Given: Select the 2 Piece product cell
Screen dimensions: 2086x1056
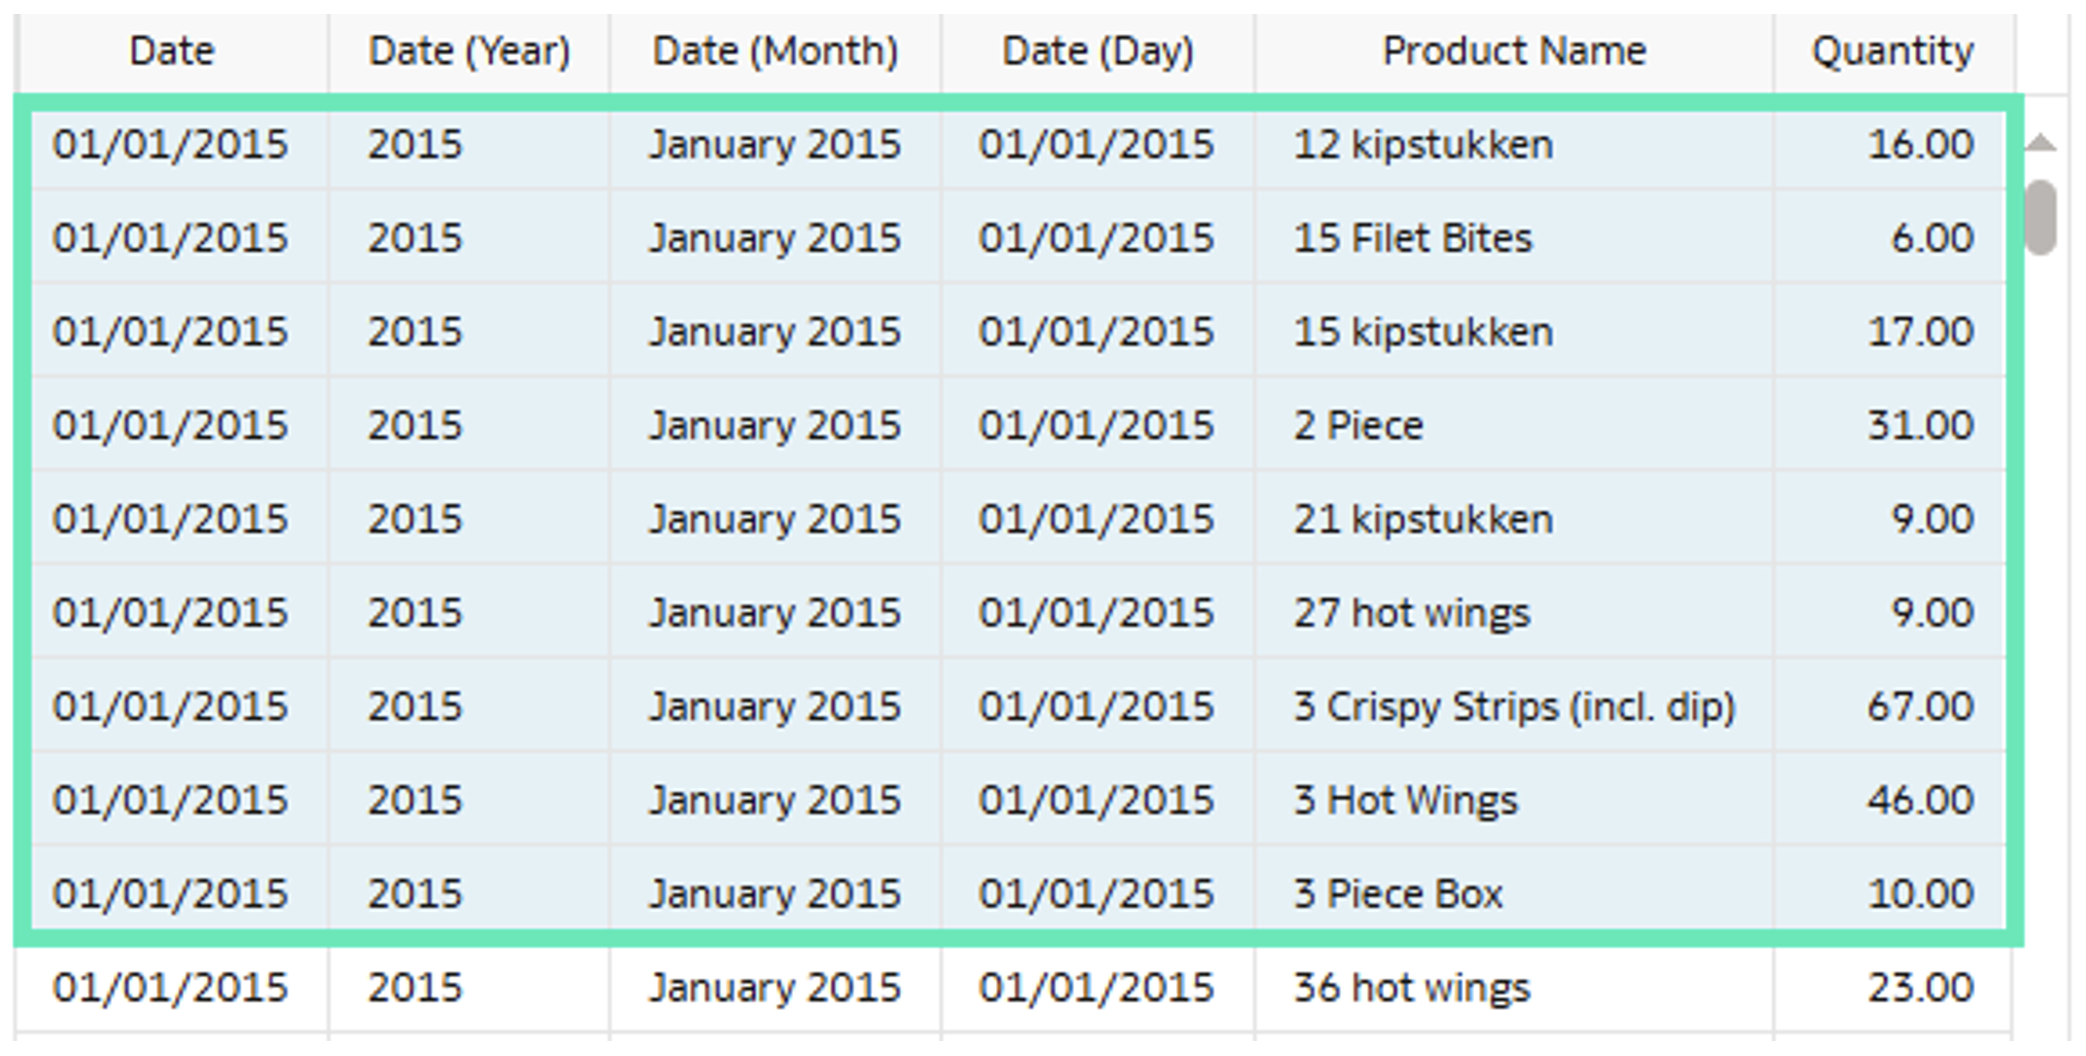Looking at the screenshot, I should 1358,426.
